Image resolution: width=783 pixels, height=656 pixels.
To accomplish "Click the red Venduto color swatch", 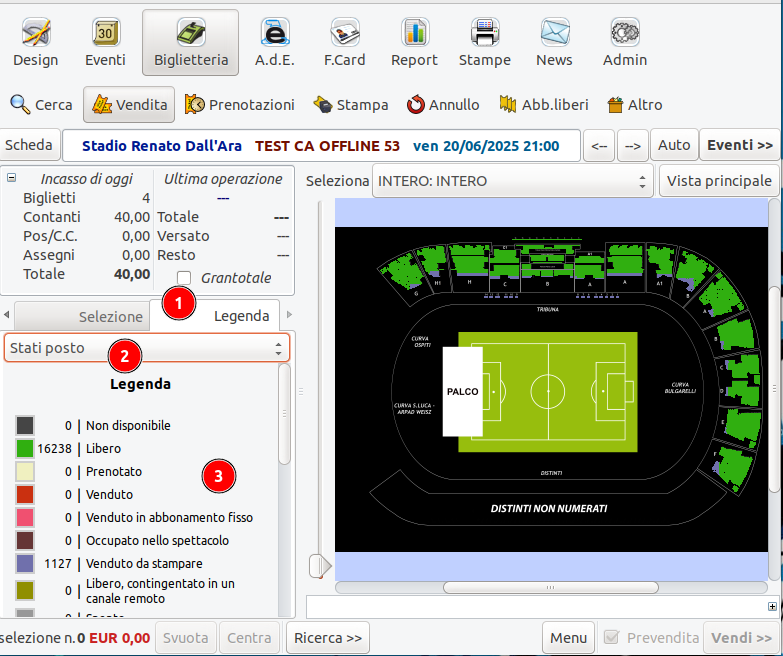I will pyautogui.click(x=25, y=494).
